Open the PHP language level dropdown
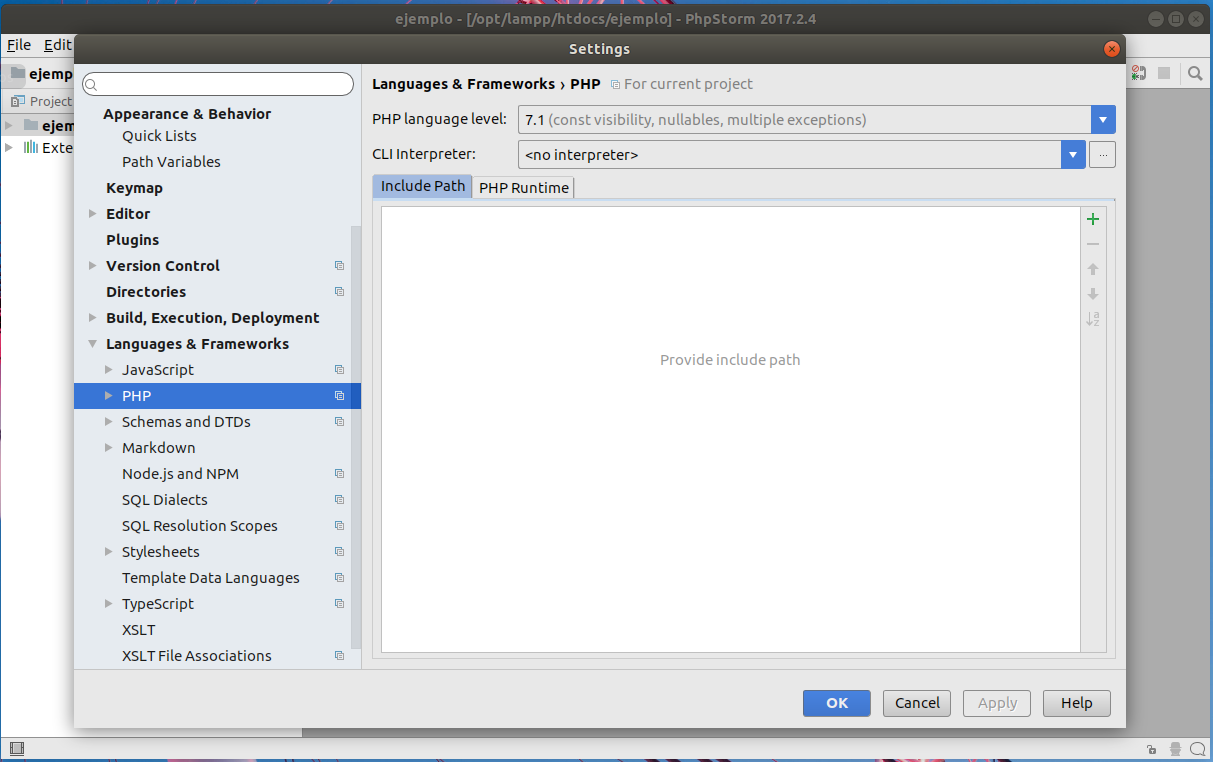The width and height of the screenshot is (1213, 762). pos(1103,119)
